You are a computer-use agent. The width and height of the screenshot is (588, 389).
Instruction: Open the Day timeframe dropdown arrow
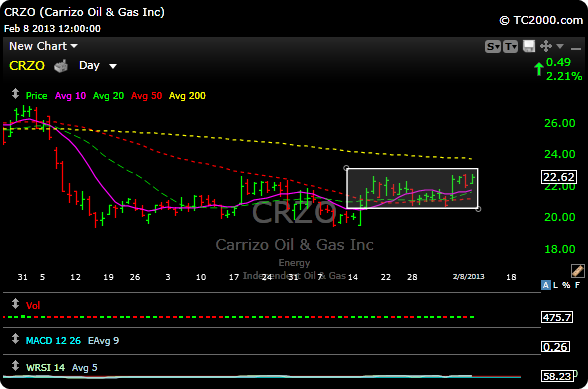point(112,66)
